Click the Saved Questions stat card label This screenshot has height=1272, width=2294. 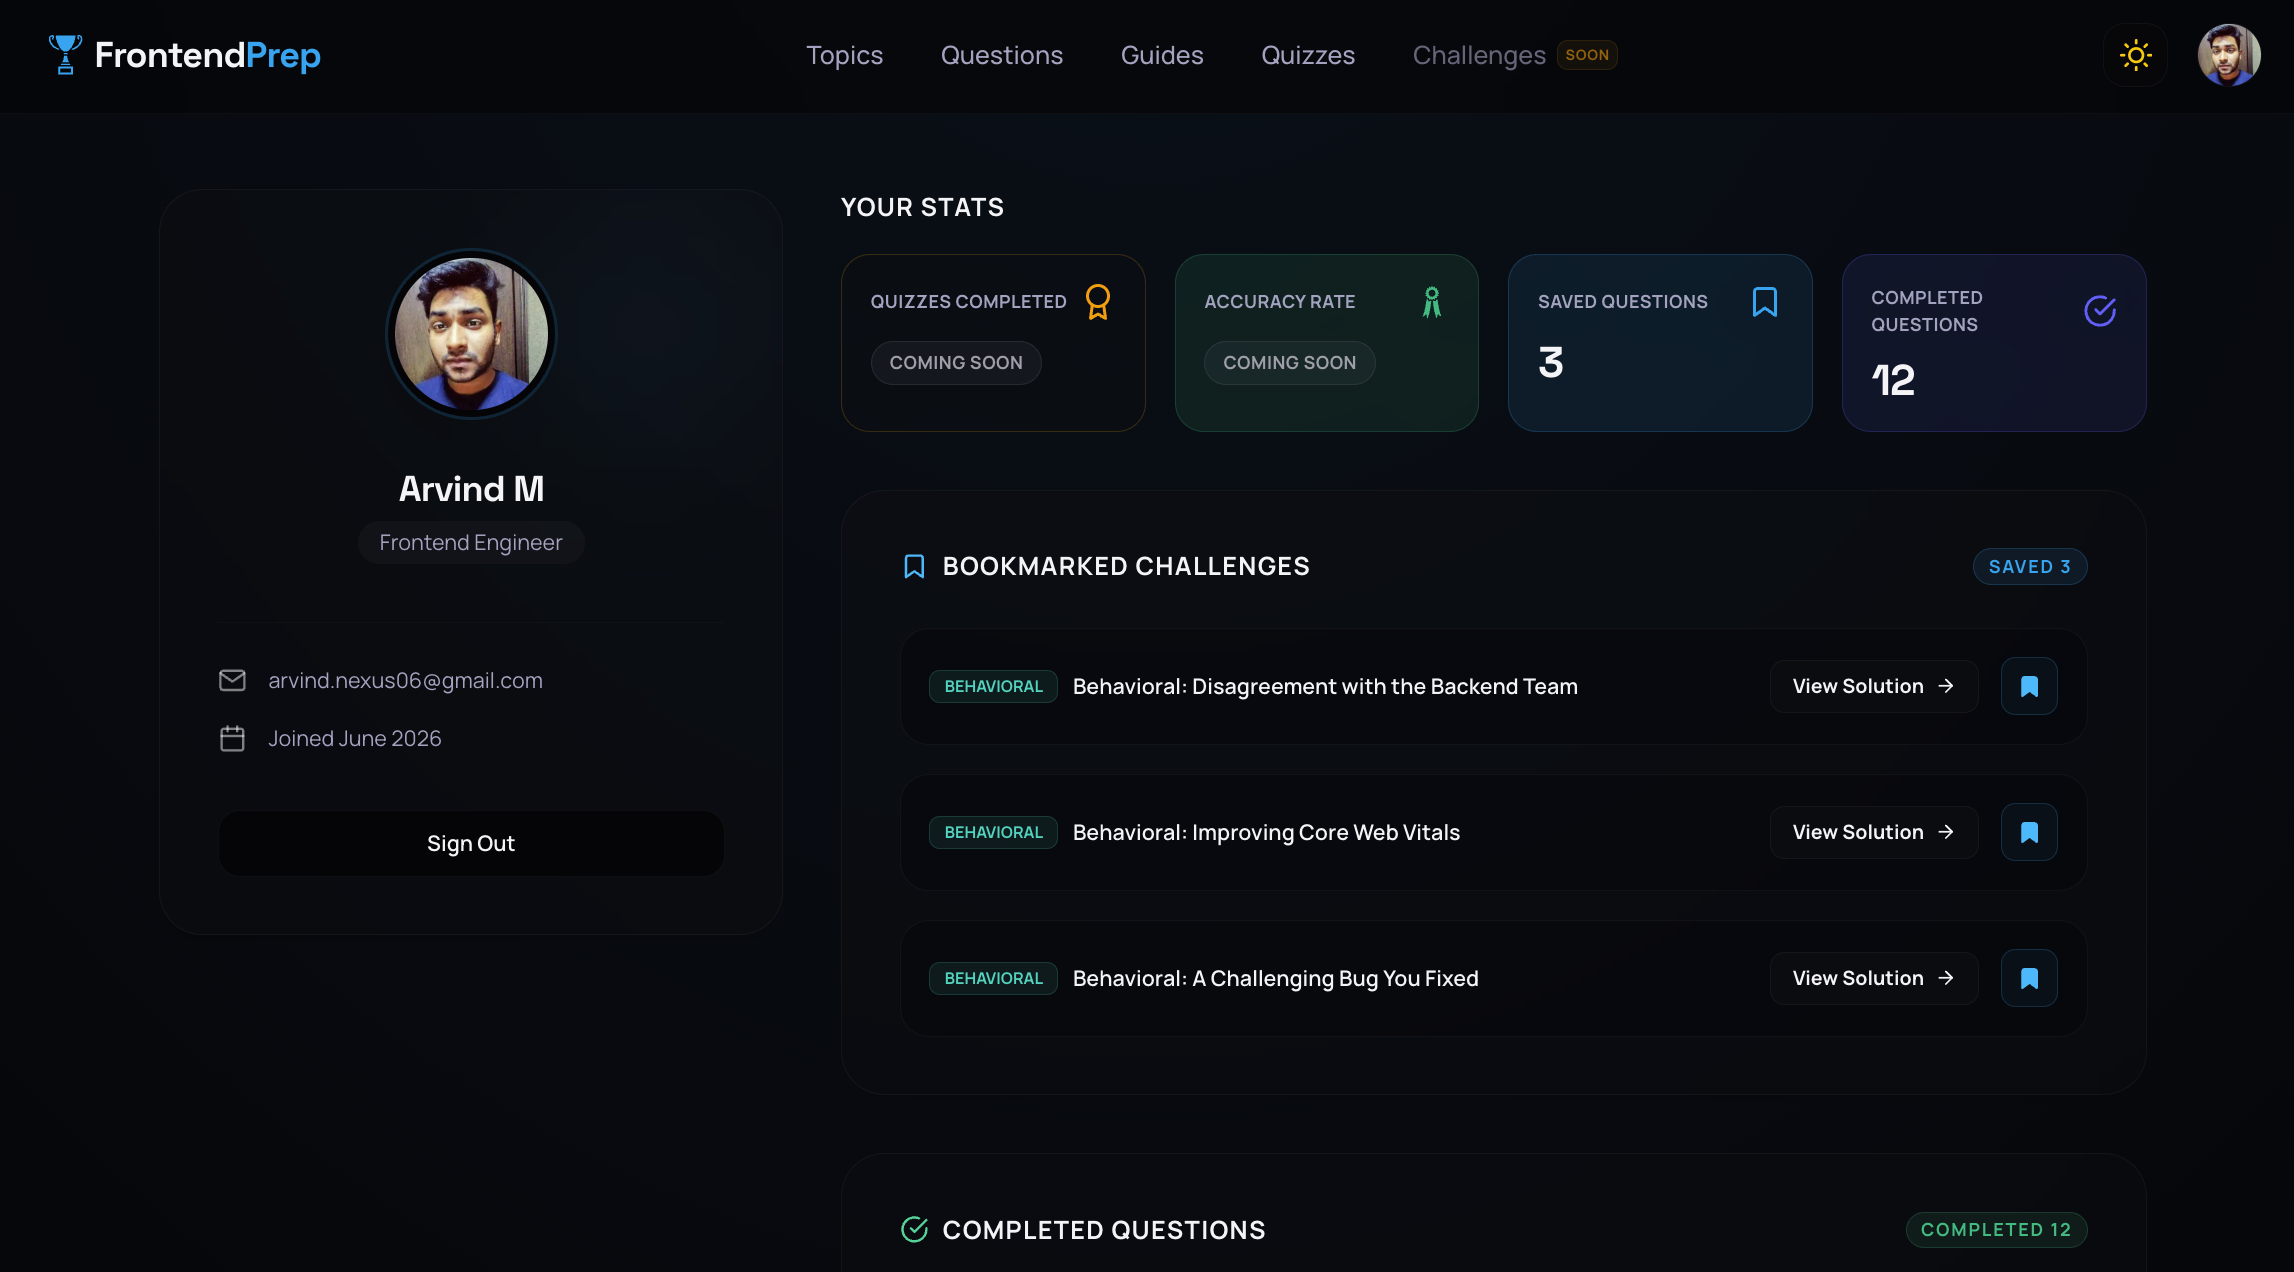(x=1622, y=302)
